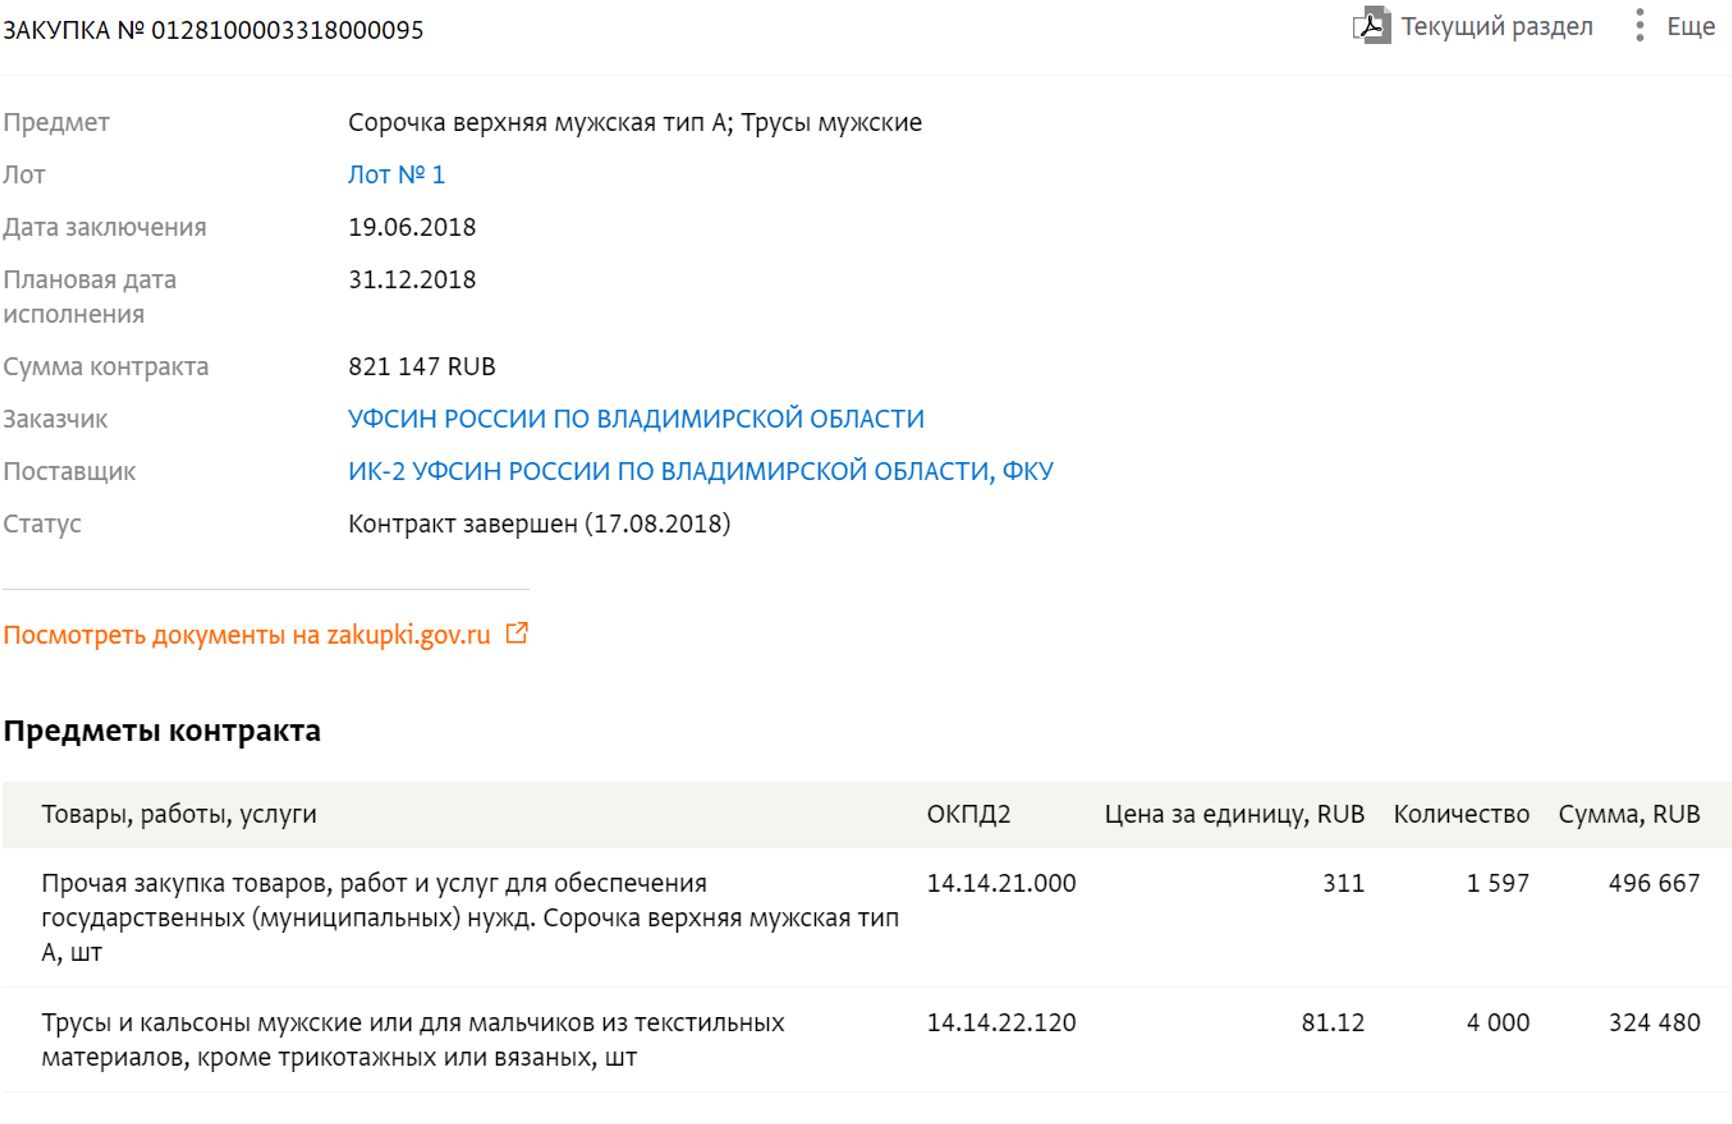Screen dimensions: 1732x1124
Task: Open the 'Еще' menu
Action: pyautogui.click(x=1690, y=26)
